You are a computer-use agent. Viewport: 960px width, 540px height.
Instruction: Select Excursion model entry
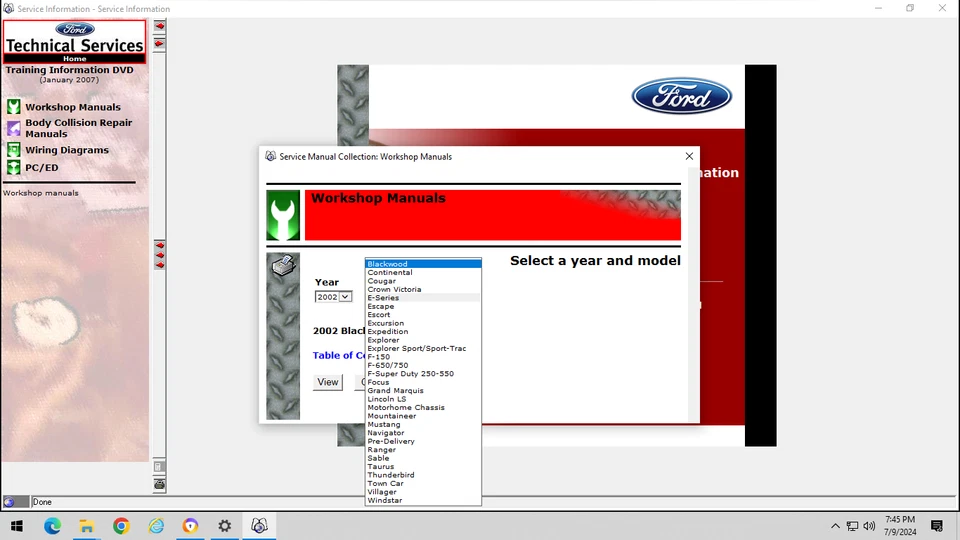(x=423, y=323)
